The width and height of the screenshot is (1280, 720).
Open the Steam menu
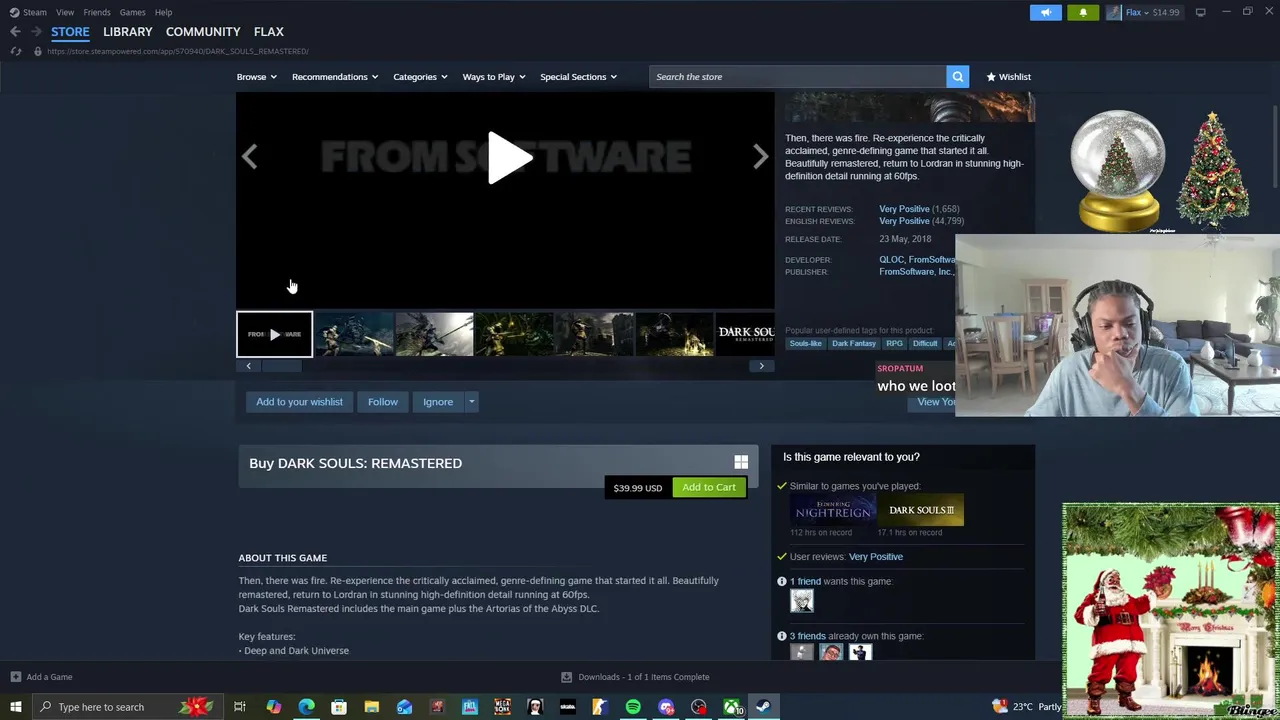pos(28,12)
